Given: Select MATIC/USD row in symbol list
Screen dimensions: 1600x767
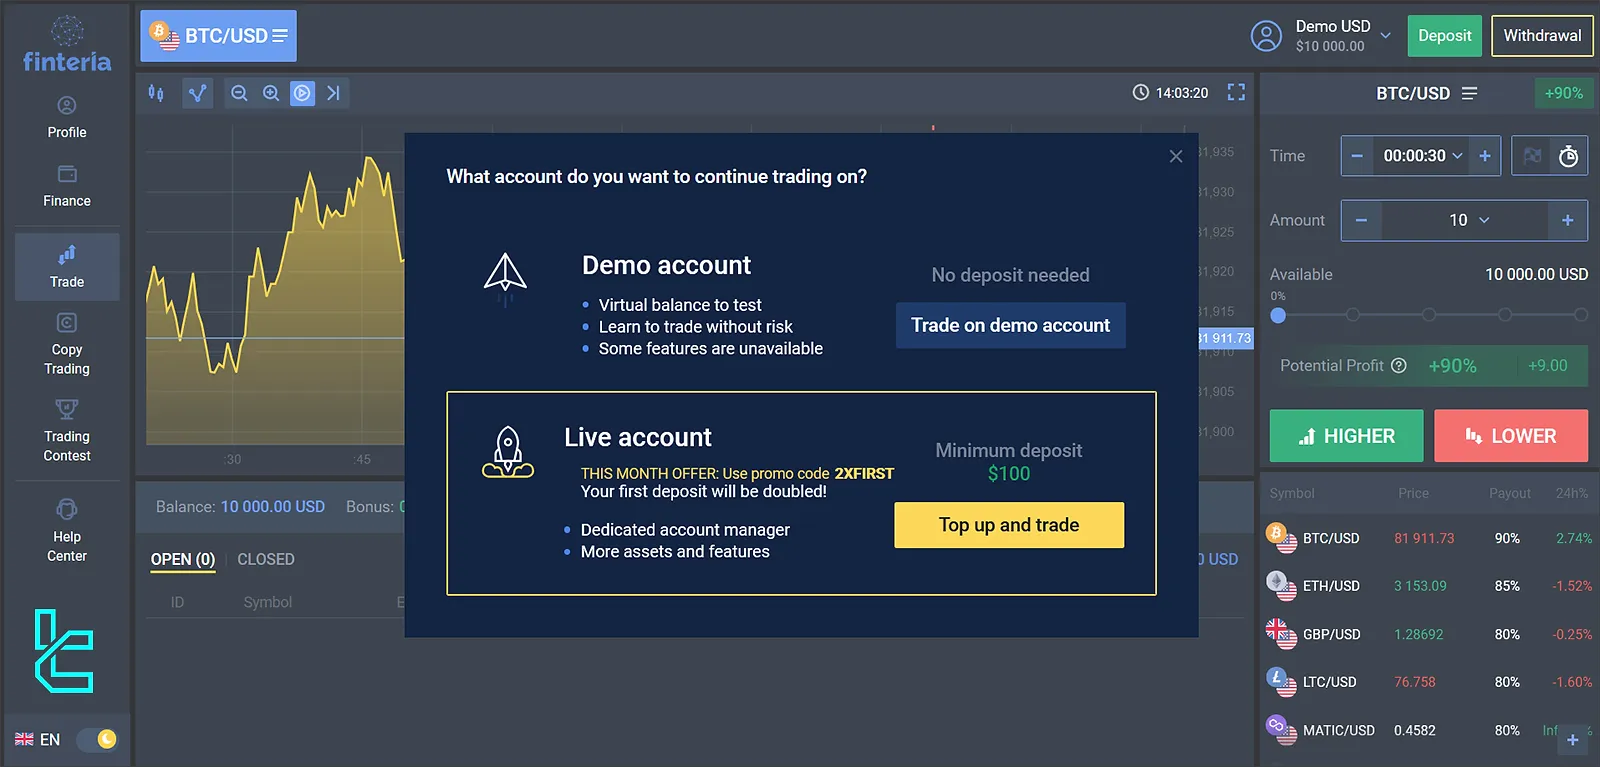Looking at the screenshot, I should [1428, 730].
